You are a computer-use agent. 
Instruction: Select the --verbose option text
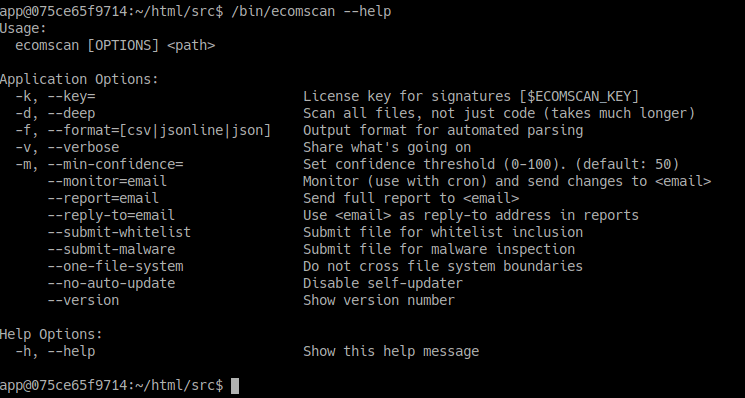83,148
